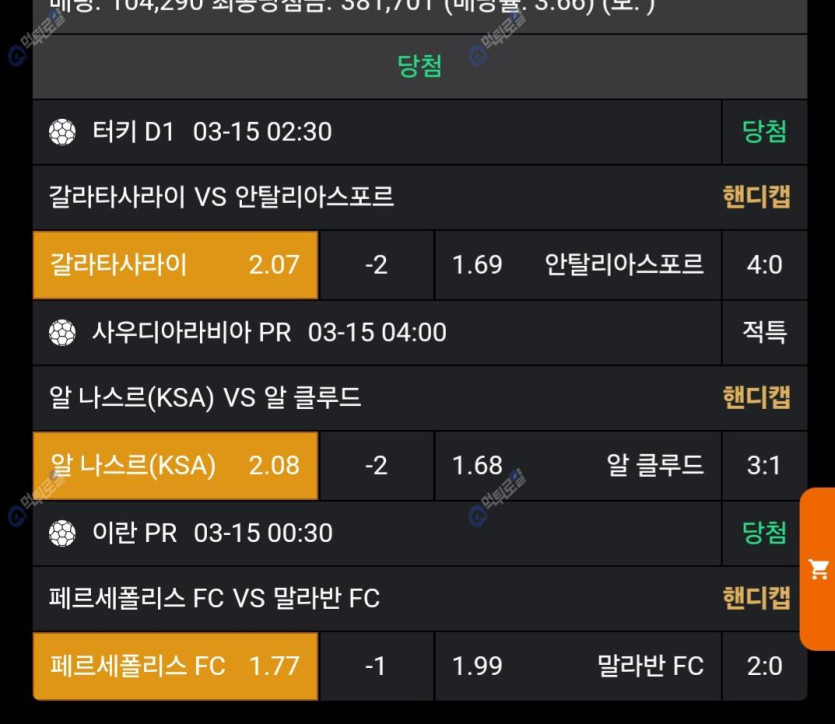The height and width of the screenshot is (724, 835).
Task: Click the 당첨 header bar at top
Action: point(419,66)
